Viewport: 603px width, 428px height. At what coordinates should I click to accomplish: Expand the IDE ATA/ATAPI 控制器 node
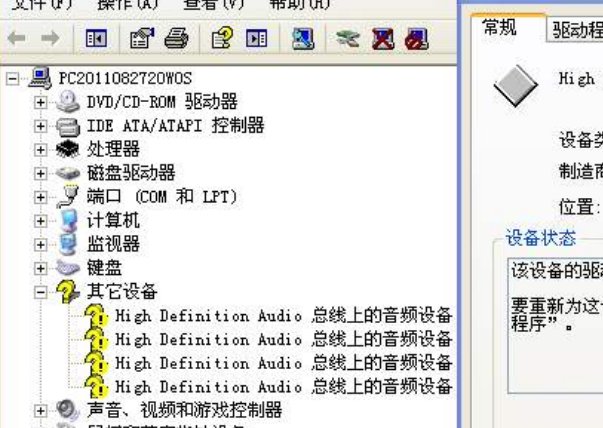(x=40, y=126)
